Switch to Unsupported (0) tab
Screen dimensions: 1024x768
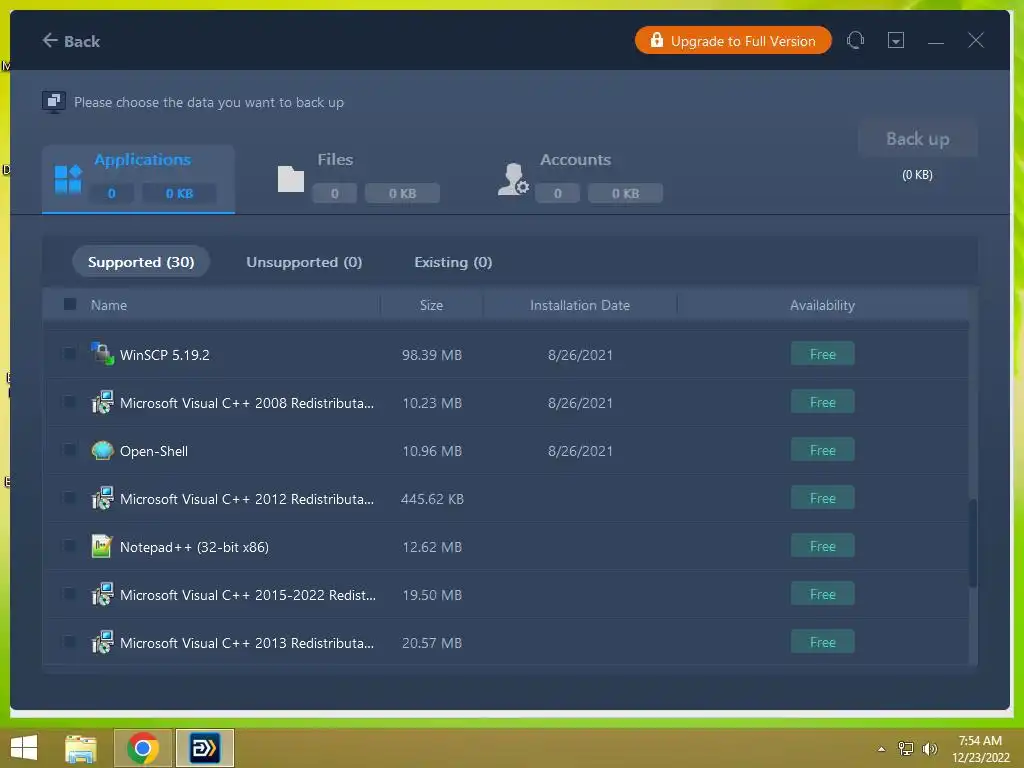click(x=304, y=262)
